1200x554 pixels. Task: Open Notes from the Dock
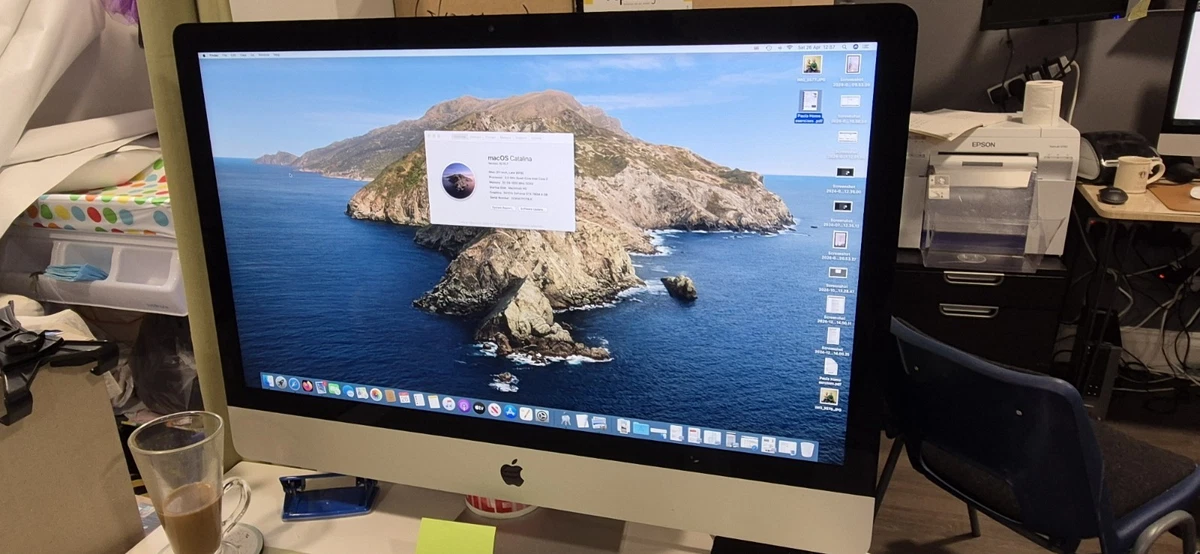(x=434, y=402)
